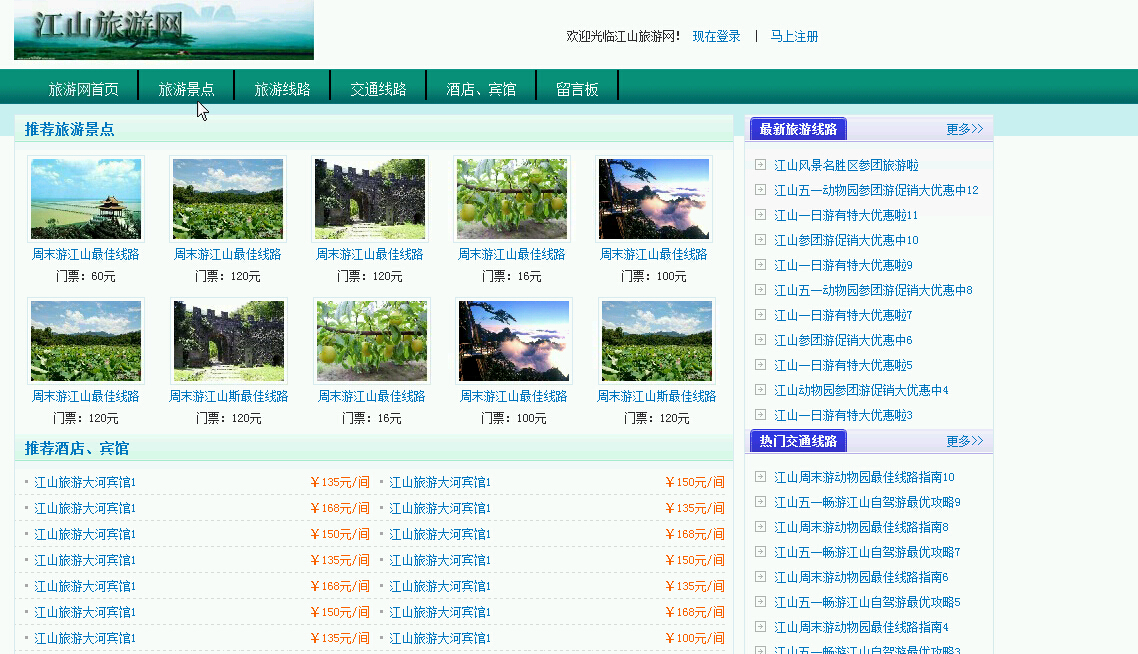Select the 最新旅游线路 tab header
Screen dimensions: 1138x654
[798, 129]
